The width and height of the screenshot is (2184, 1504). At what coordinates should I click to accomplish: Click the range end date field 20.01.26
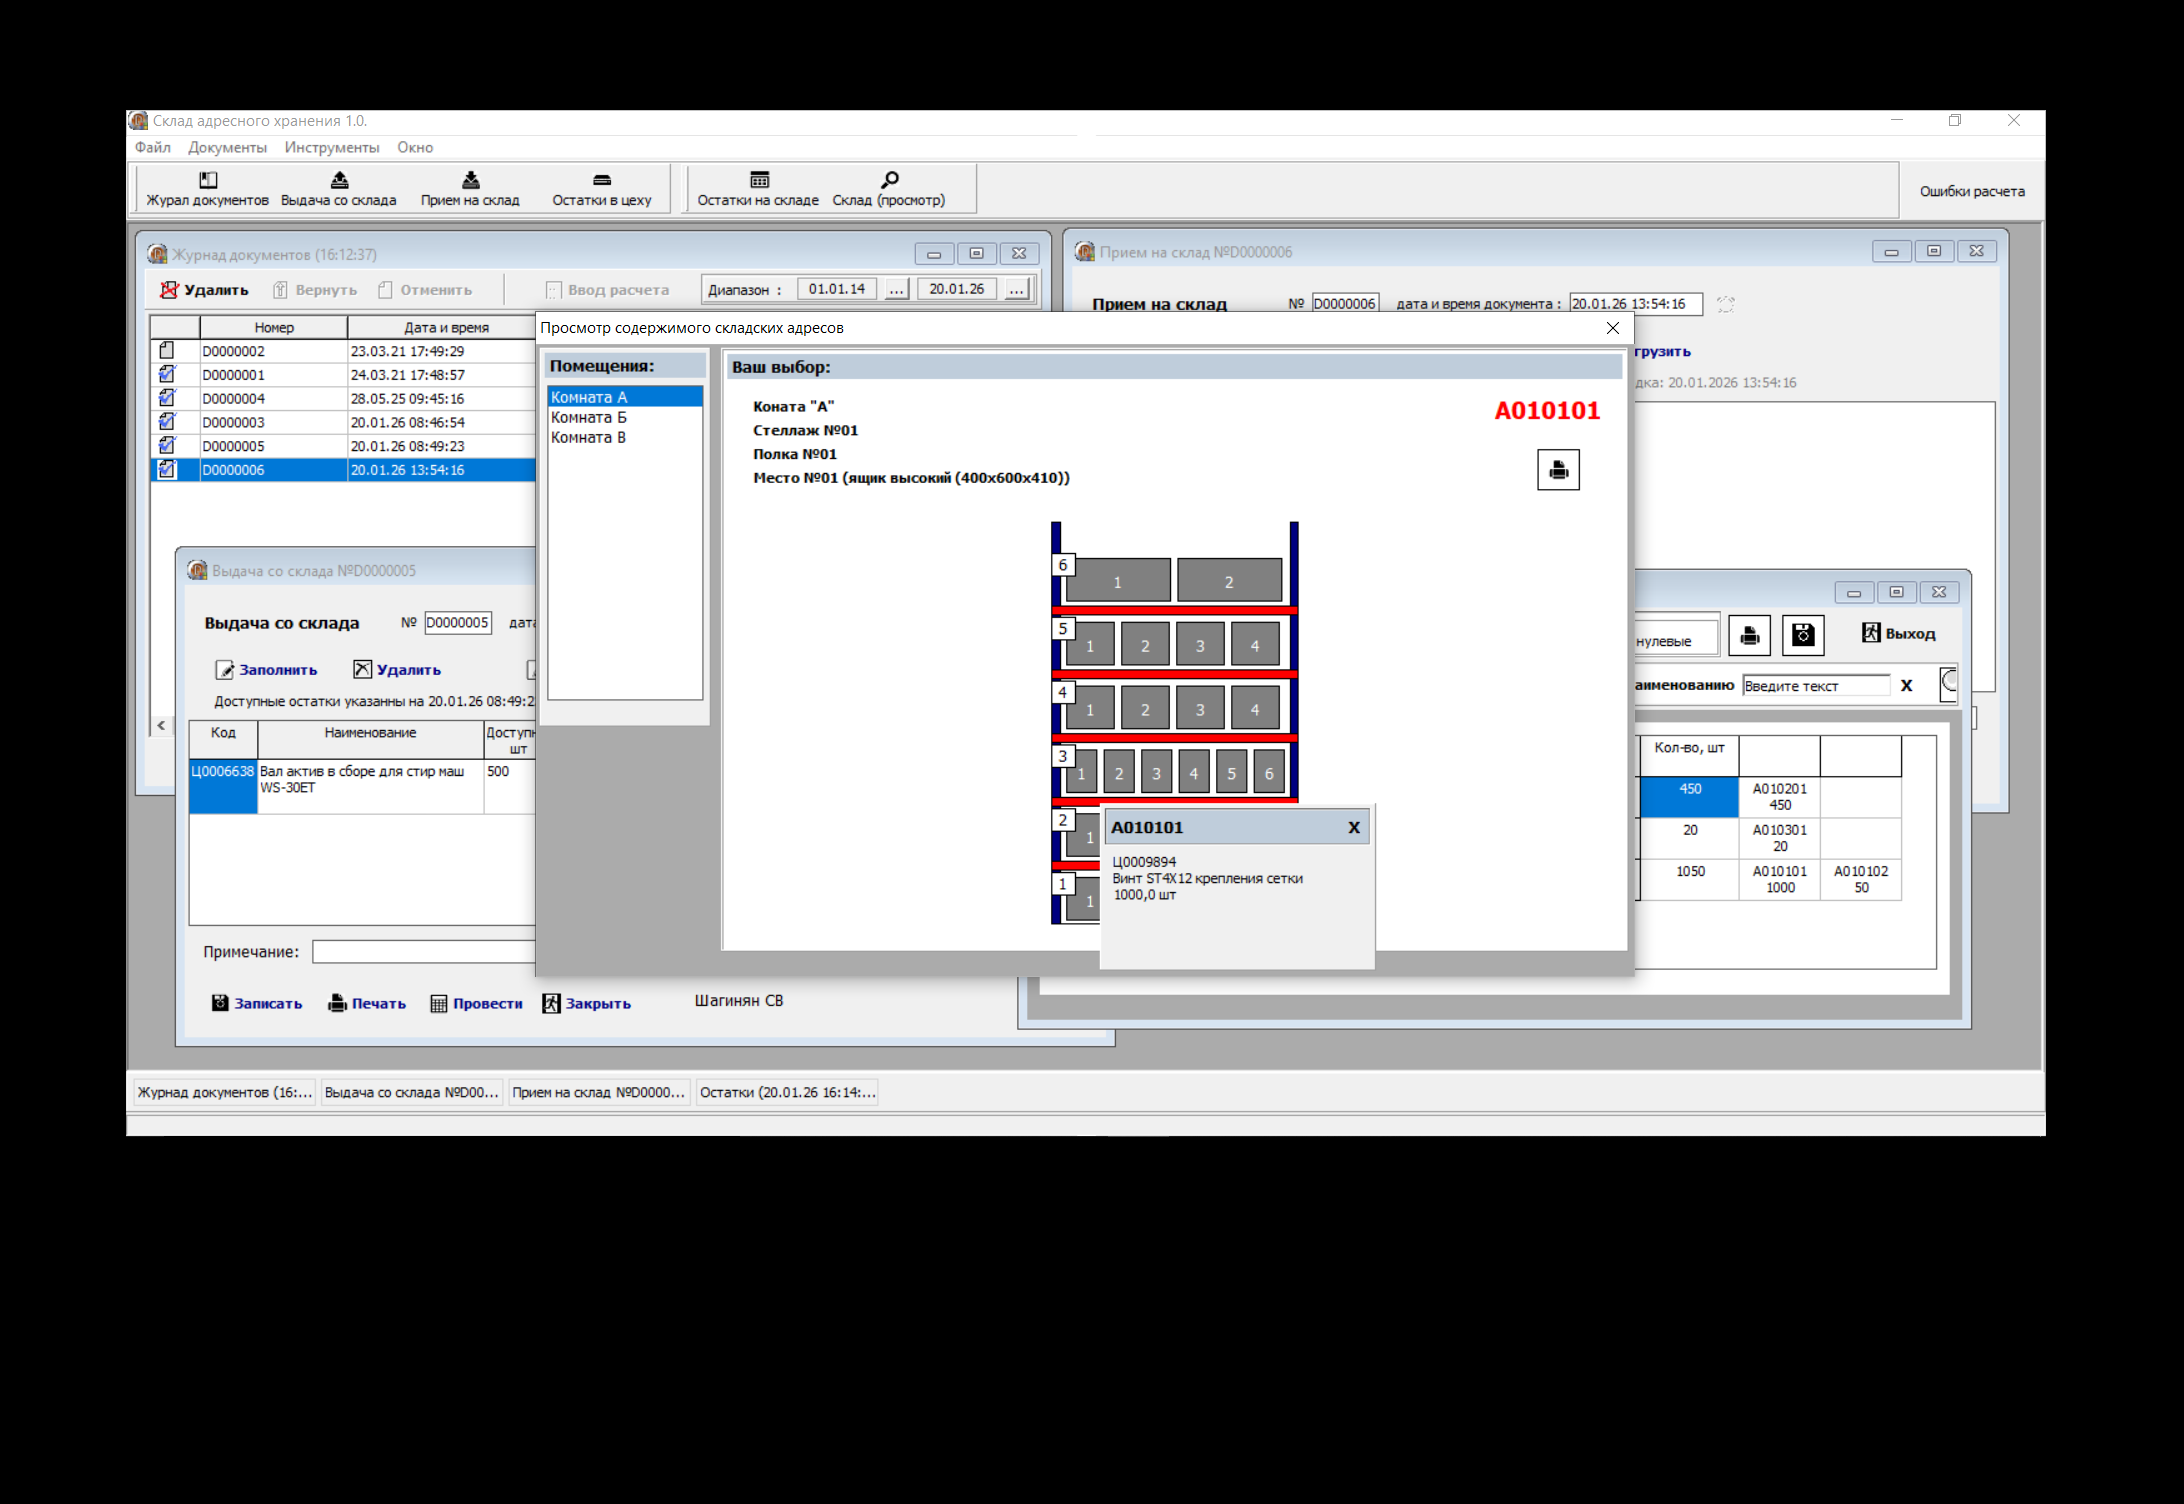[x=957, y=289]
